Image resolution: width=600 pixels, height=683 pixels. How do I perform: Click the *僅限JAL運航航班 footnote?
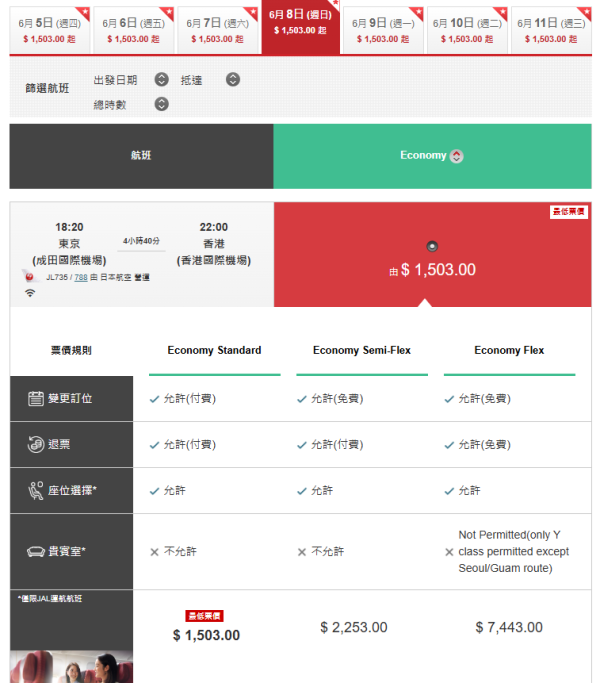[50, 599]
